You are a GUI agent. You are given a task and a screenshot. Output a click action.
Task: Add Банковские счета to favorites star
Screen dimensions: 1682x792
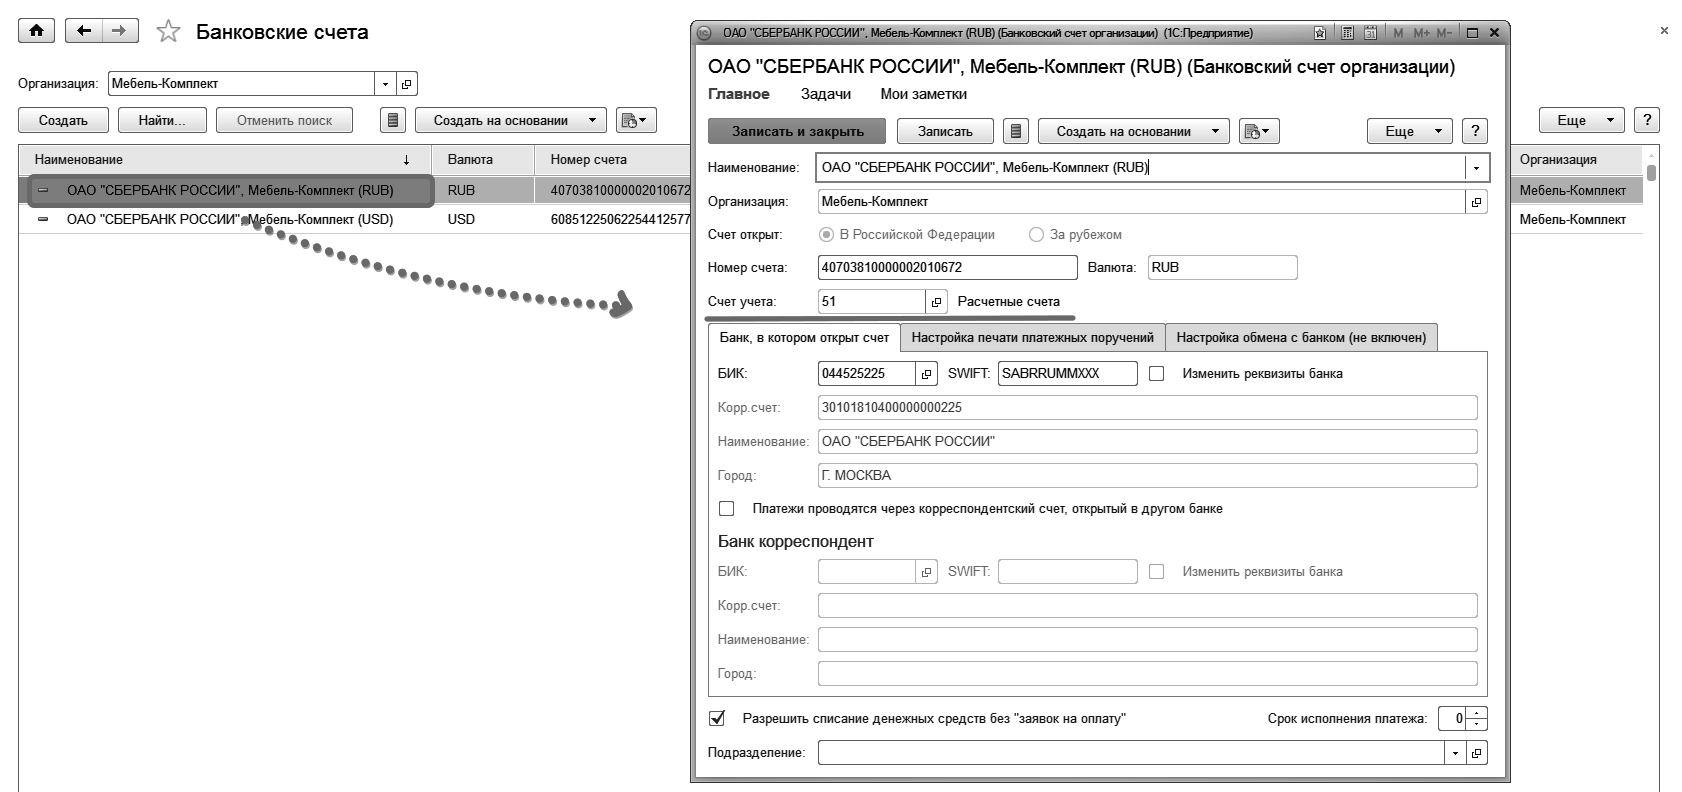168,32
